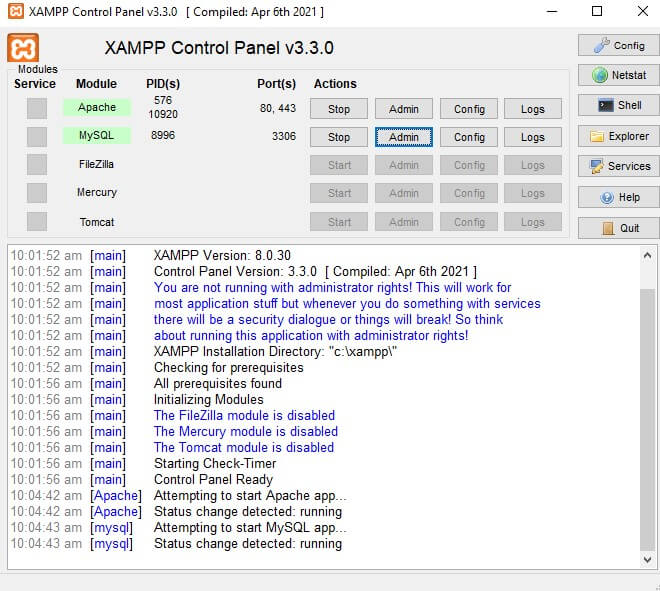Click the XAMPP title bar icon

click(x=16, y=11)
